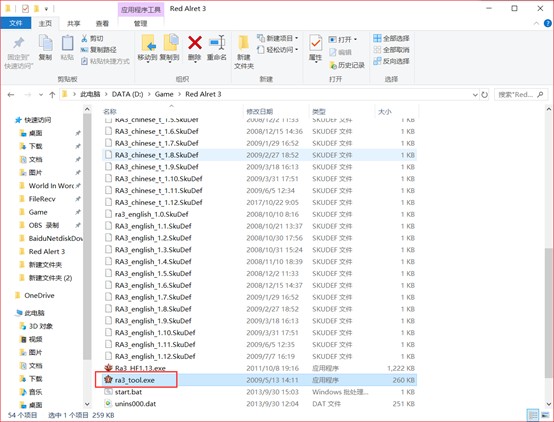Select BaiduNetdiskDownload in navigation pane
Viewport: 554px width, 422px height.
point(56,239)
